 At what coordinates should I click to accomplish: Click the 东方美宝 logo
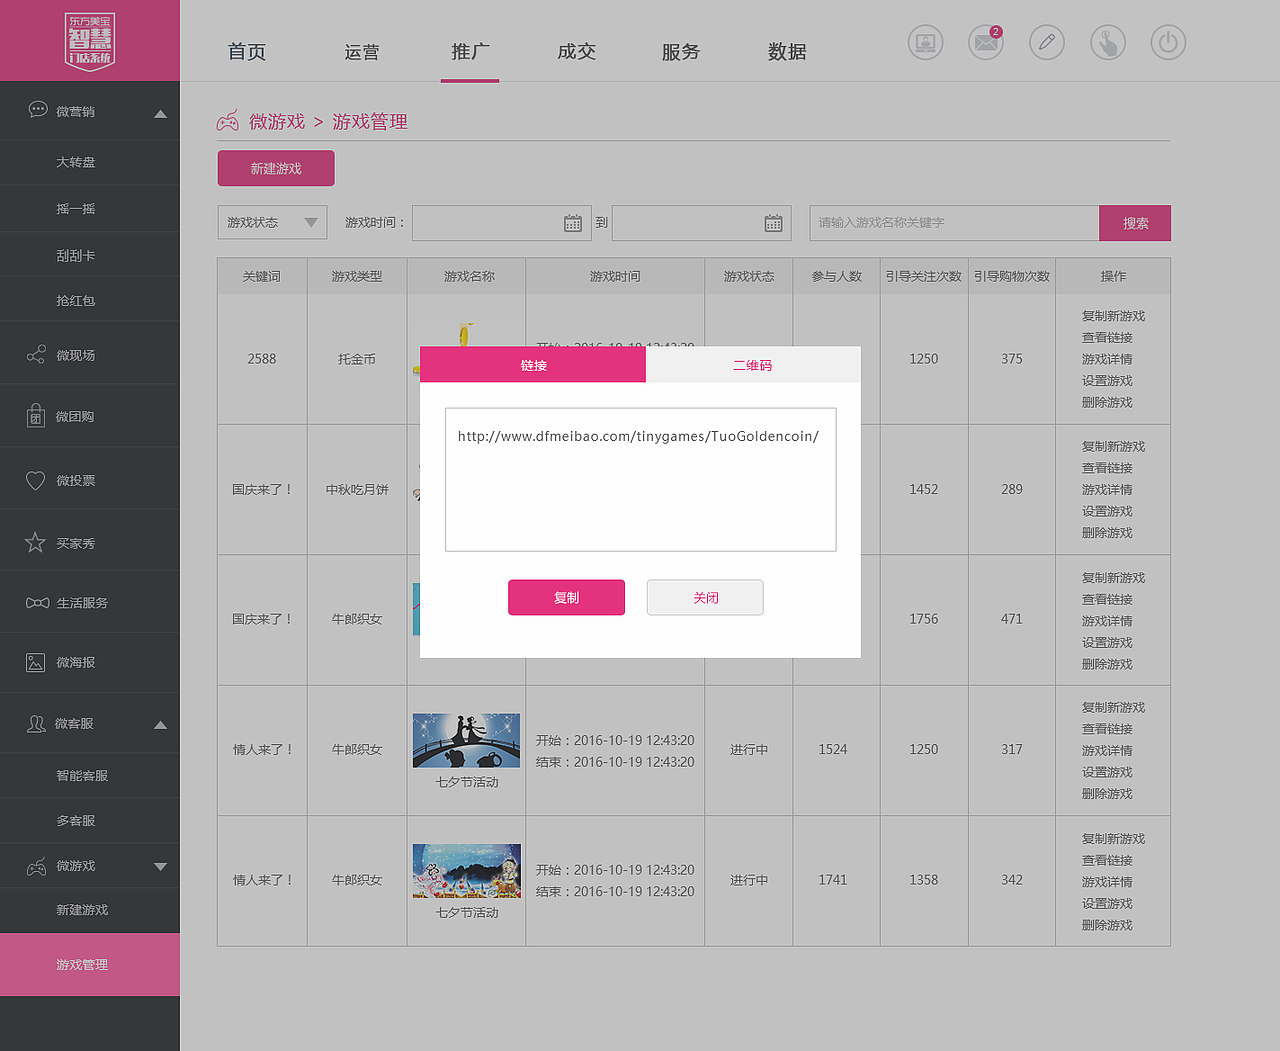point(90,40)
